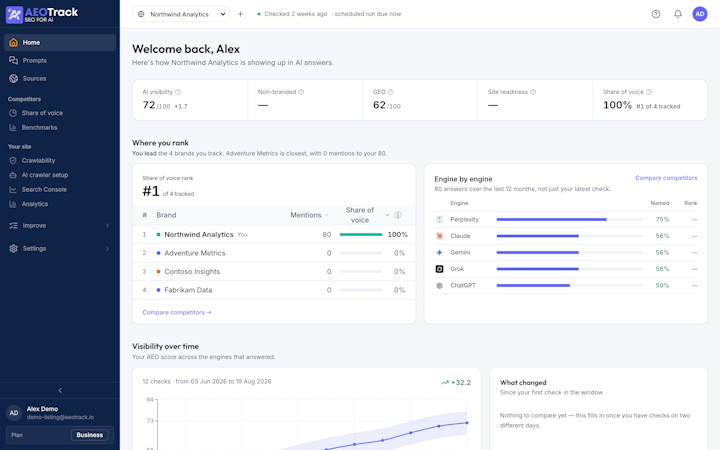Image resolution: width=720 pixels, height=450 pixels.
Task: Click the AI visibility info icon
Action: pos(178,92)
